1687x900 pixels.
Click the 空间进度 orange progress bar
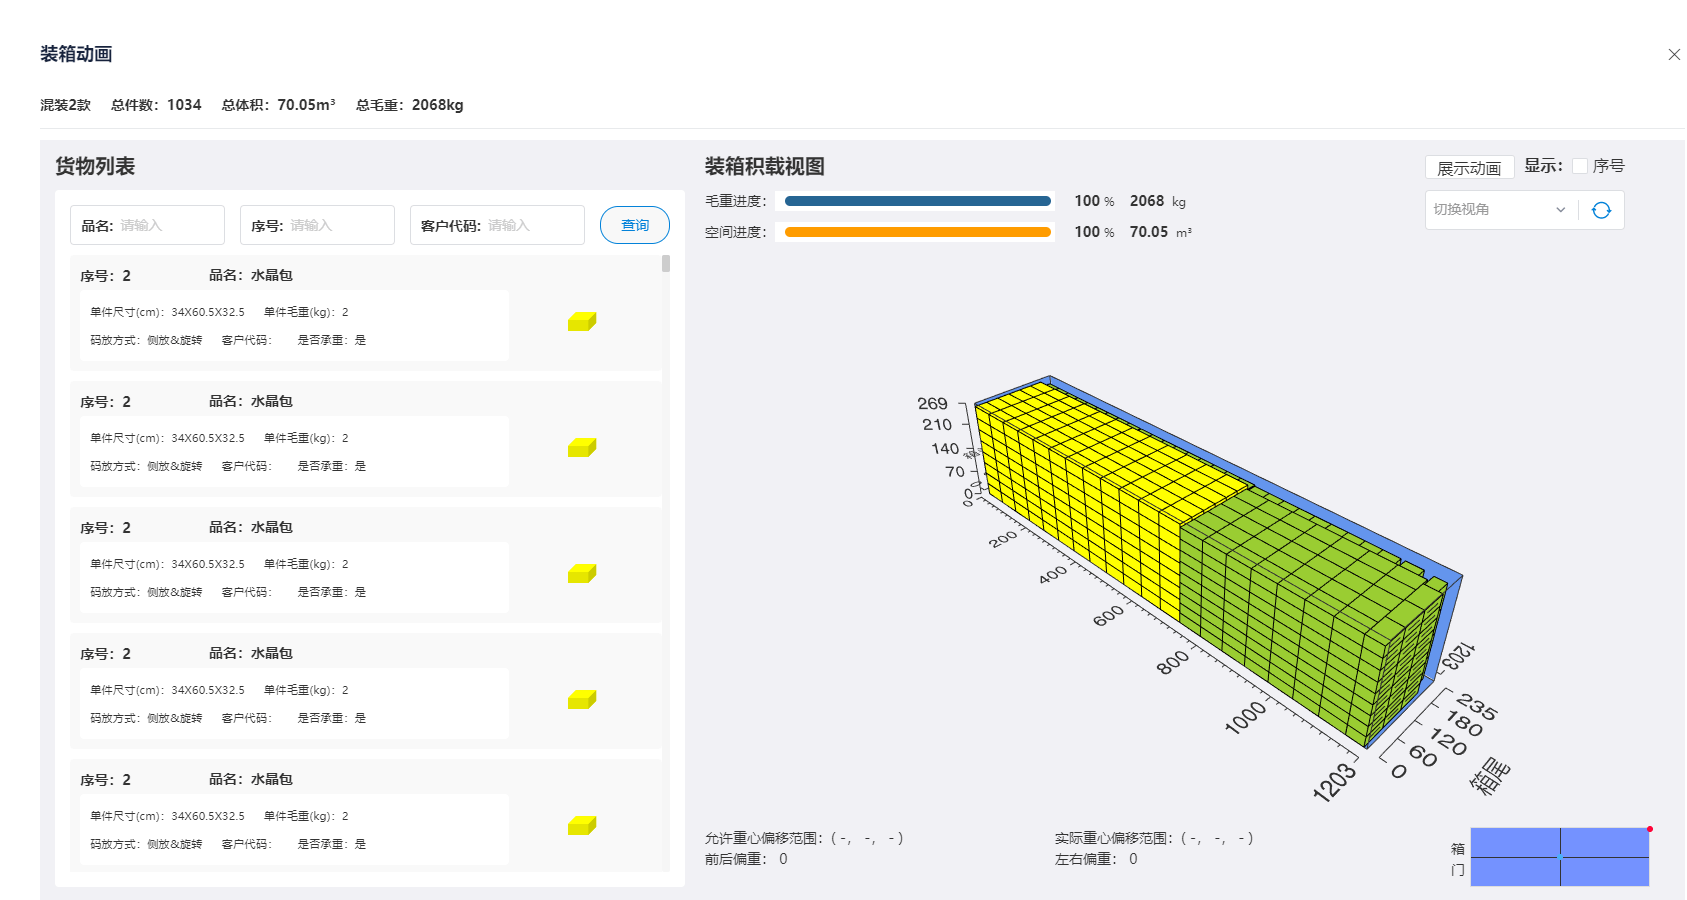tap(917, 232)
